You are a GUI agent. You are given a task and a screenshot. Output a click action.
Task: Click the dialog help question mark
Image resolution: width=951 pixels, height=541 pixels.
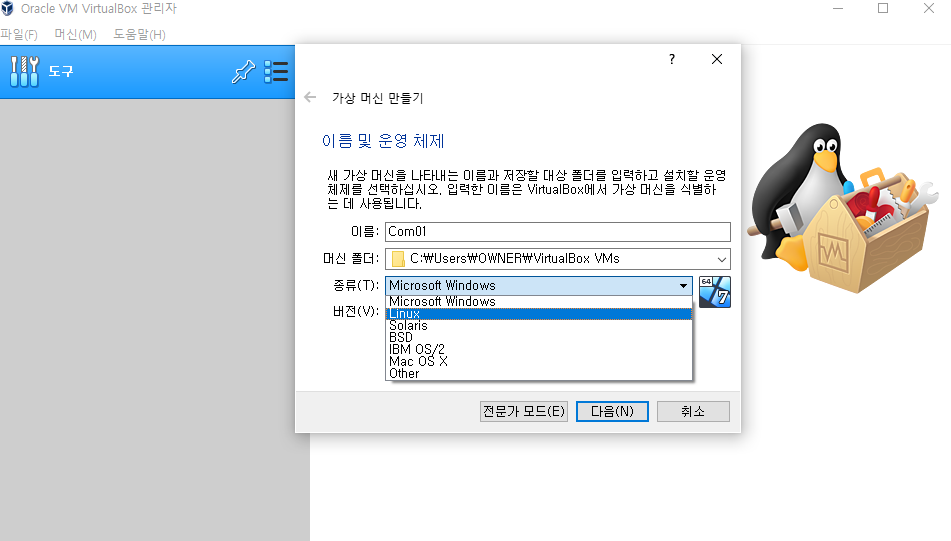coord(671,59)
